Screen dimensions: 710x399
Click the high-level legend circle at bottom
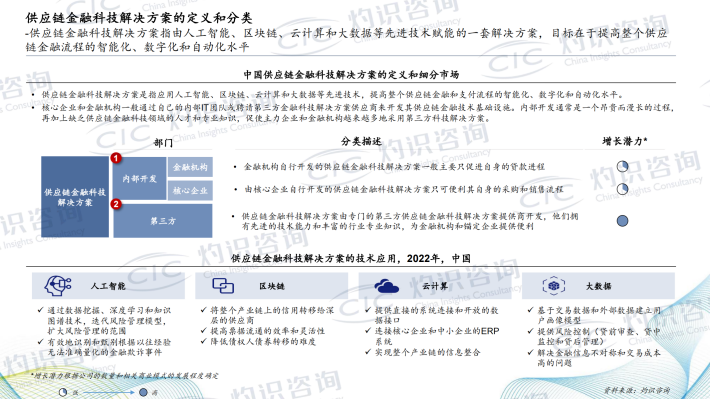click(x=143, y=392)
